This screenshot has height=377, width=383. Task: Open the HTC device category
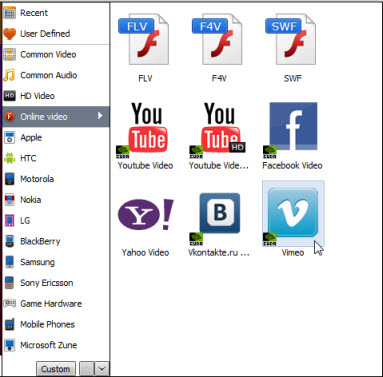pos(56,158)
